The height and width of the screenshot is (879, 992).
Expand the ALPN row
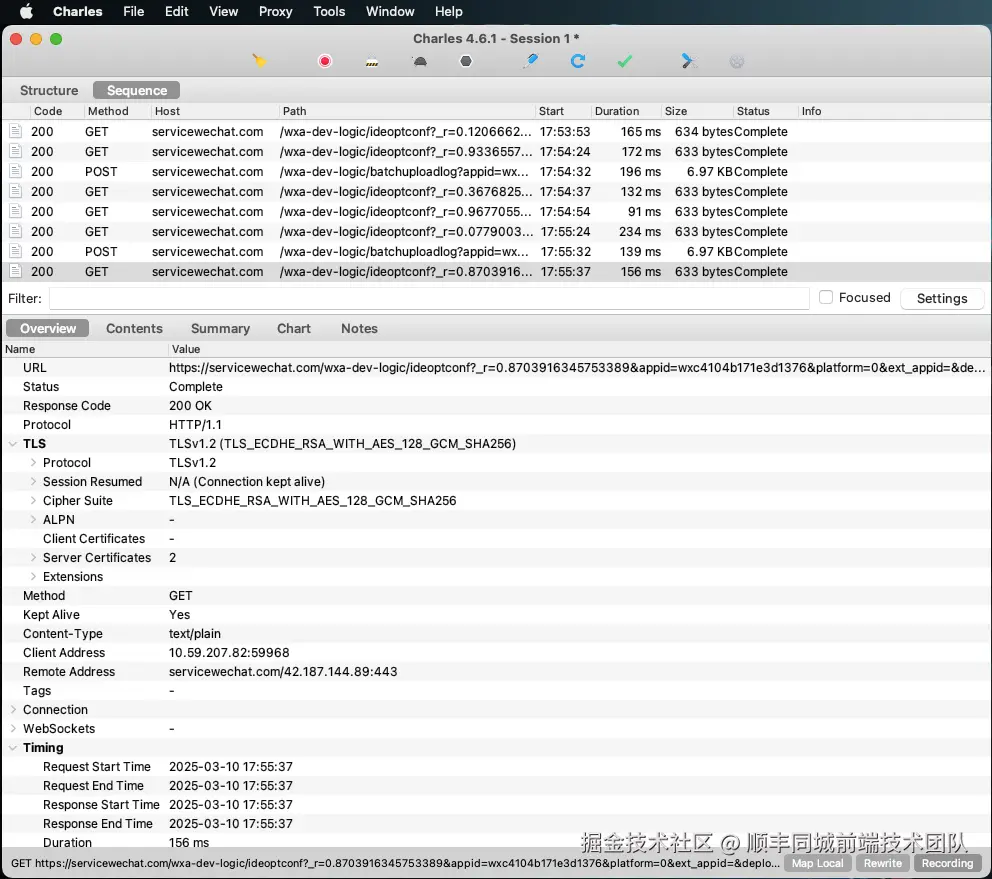point(33,520)
